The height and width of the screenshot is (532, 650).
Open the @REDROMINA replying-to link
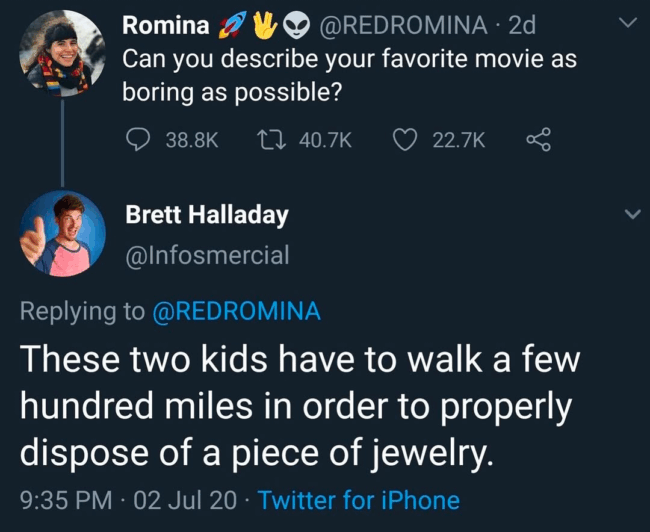236,311
